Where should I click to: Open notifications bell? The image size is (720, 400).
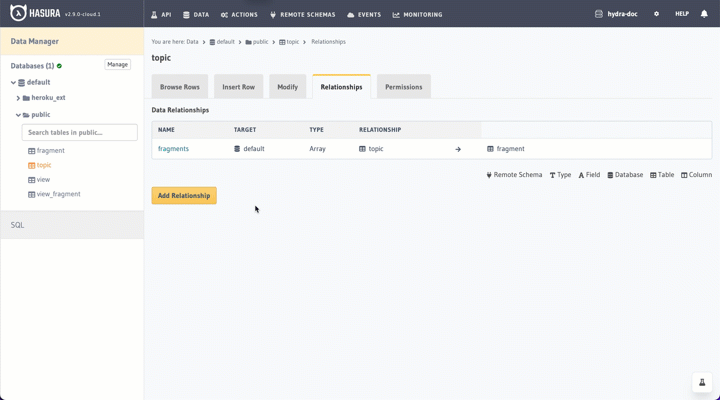point(704,14)
